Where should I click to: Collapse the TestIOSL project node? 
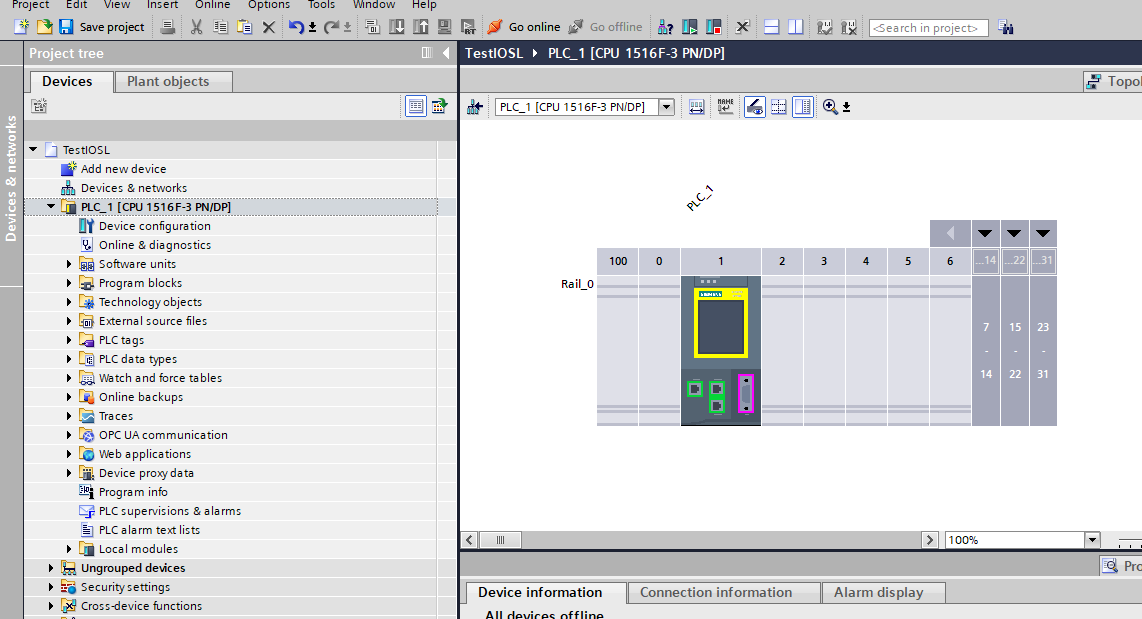(33, 149)
